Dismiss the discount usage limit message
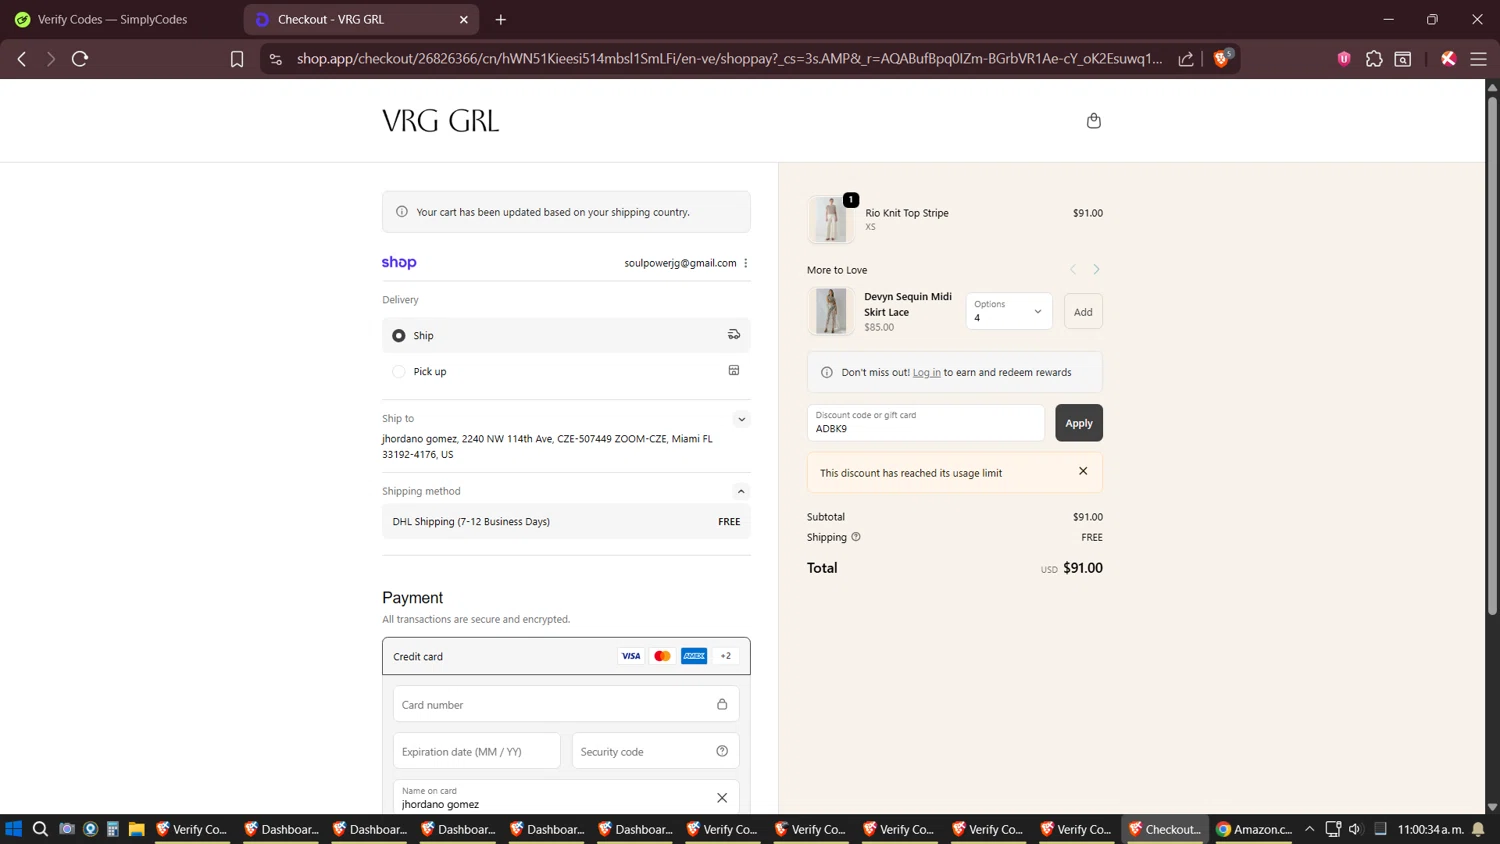Viewport: 1500px width, 844px height. (1083, 471)
